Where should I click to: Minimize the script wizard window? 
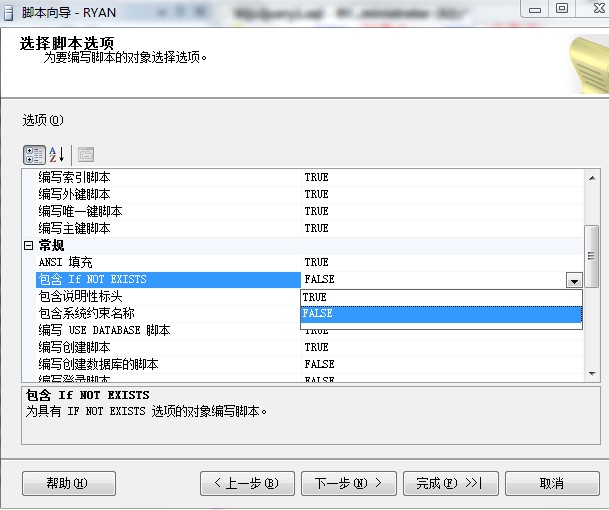pos(536,8)
